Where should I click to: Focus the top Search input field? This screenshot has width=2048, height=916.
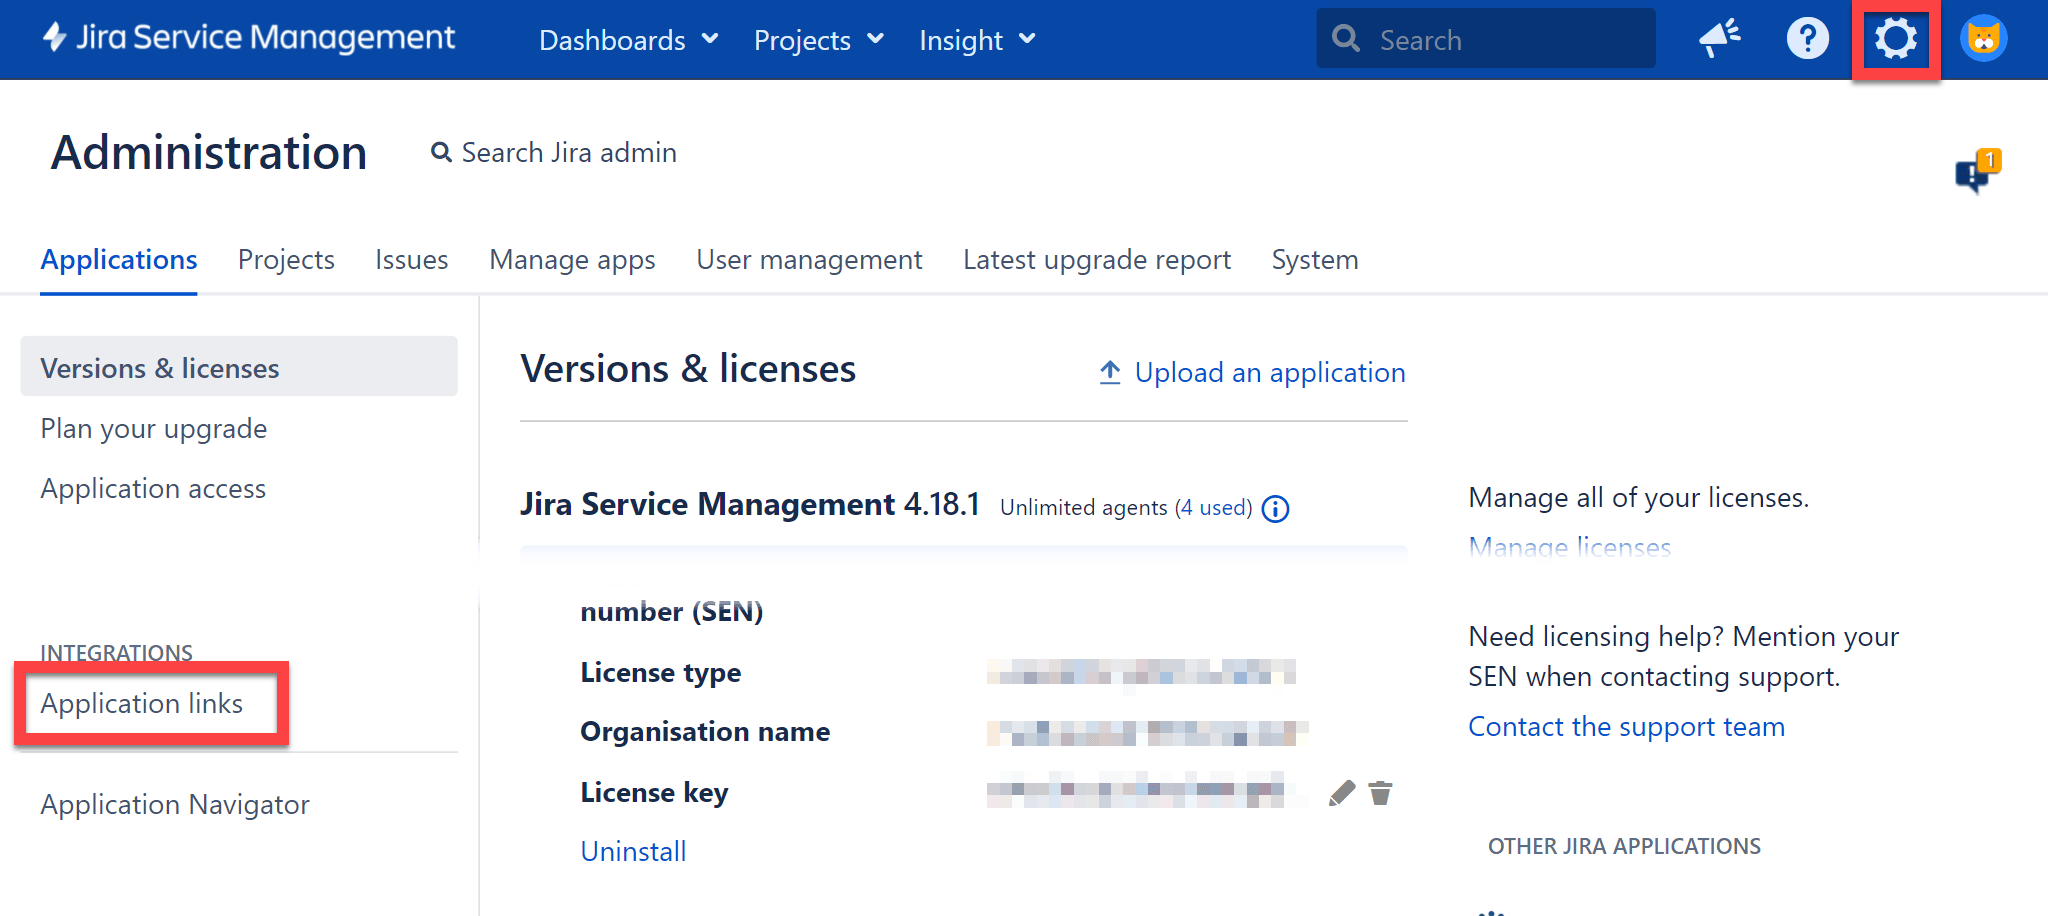[x=1486, y=39]
